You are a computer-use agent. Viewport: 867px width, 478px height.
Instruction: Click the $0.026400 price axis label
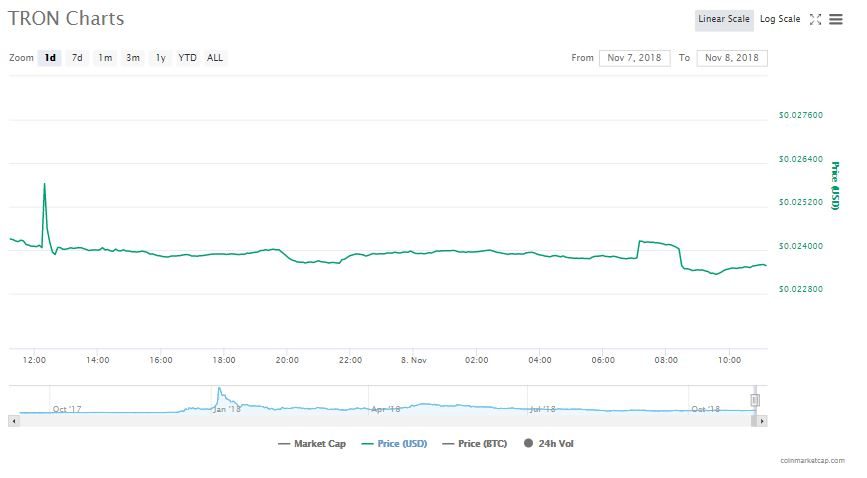click(801, 159)
